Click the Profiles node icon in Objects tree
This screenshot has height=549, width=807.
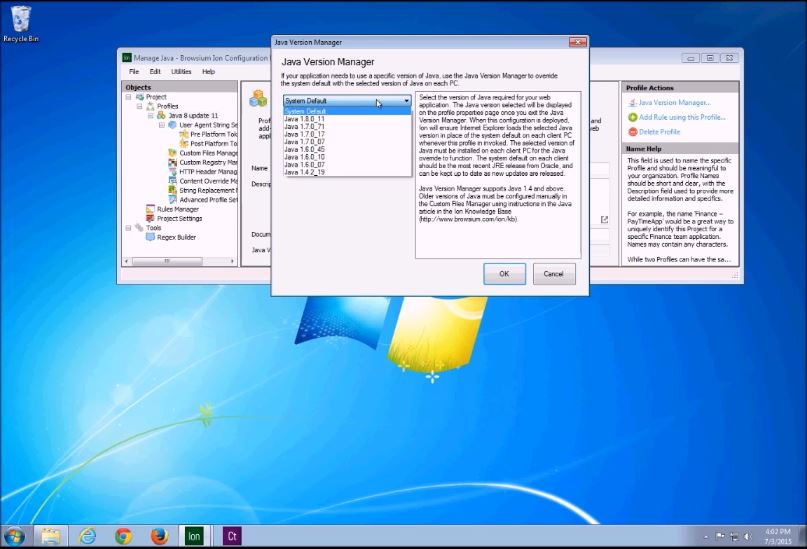pyautogui.click(x=151, y=106)
